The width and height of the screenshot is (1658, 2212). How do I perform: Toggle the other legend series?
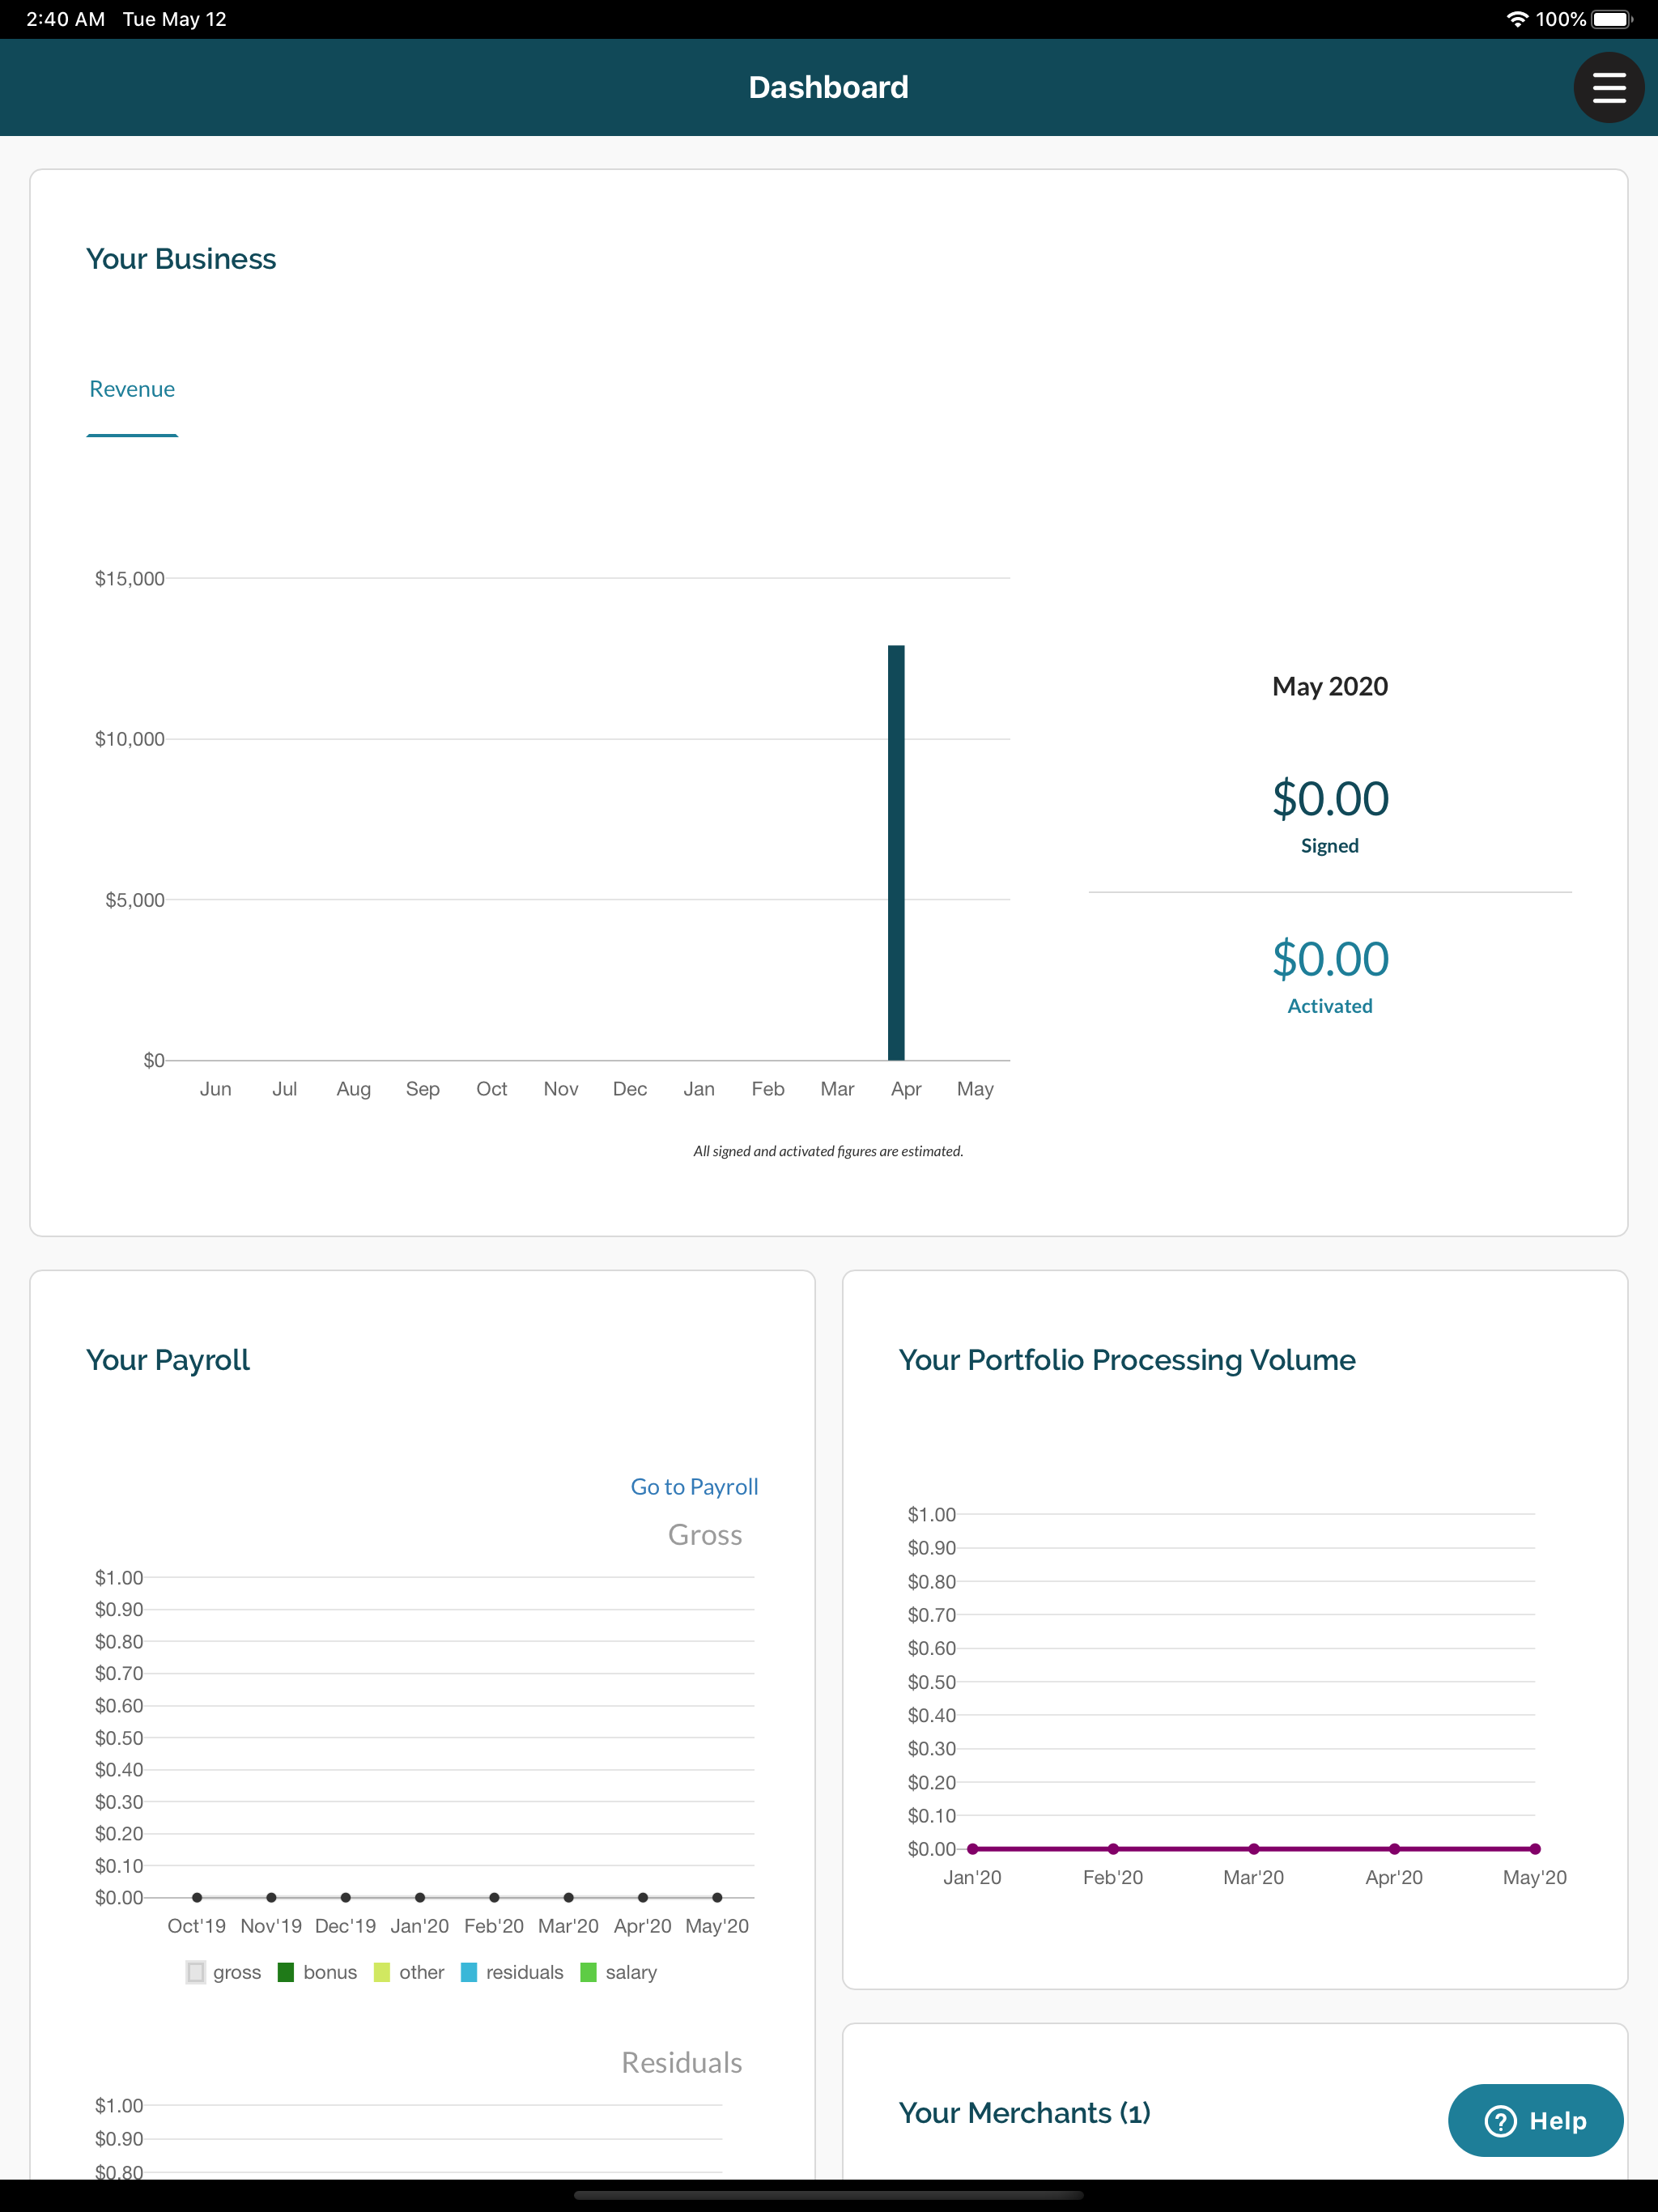409,1972
